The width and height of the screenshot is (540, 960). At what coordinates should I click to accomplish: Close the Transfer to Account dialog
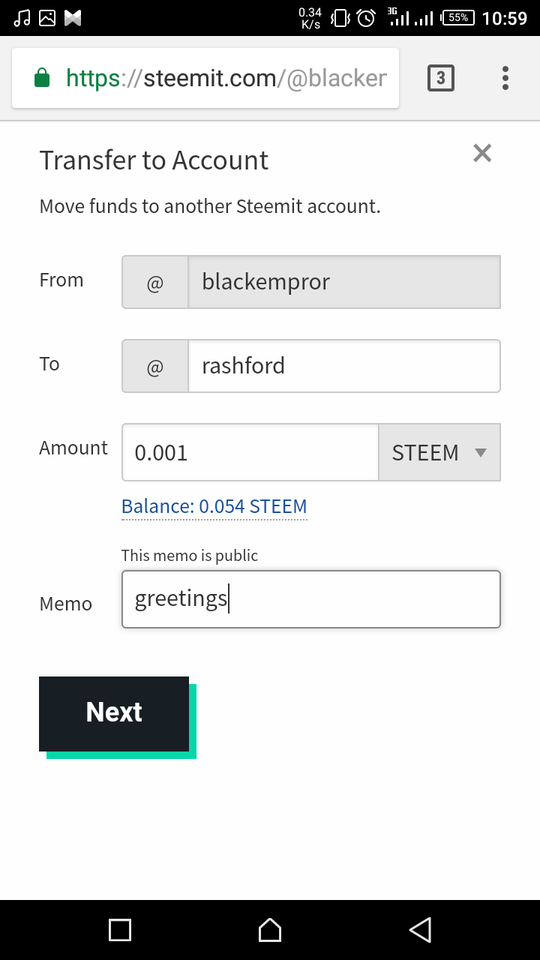coord(482,154)
